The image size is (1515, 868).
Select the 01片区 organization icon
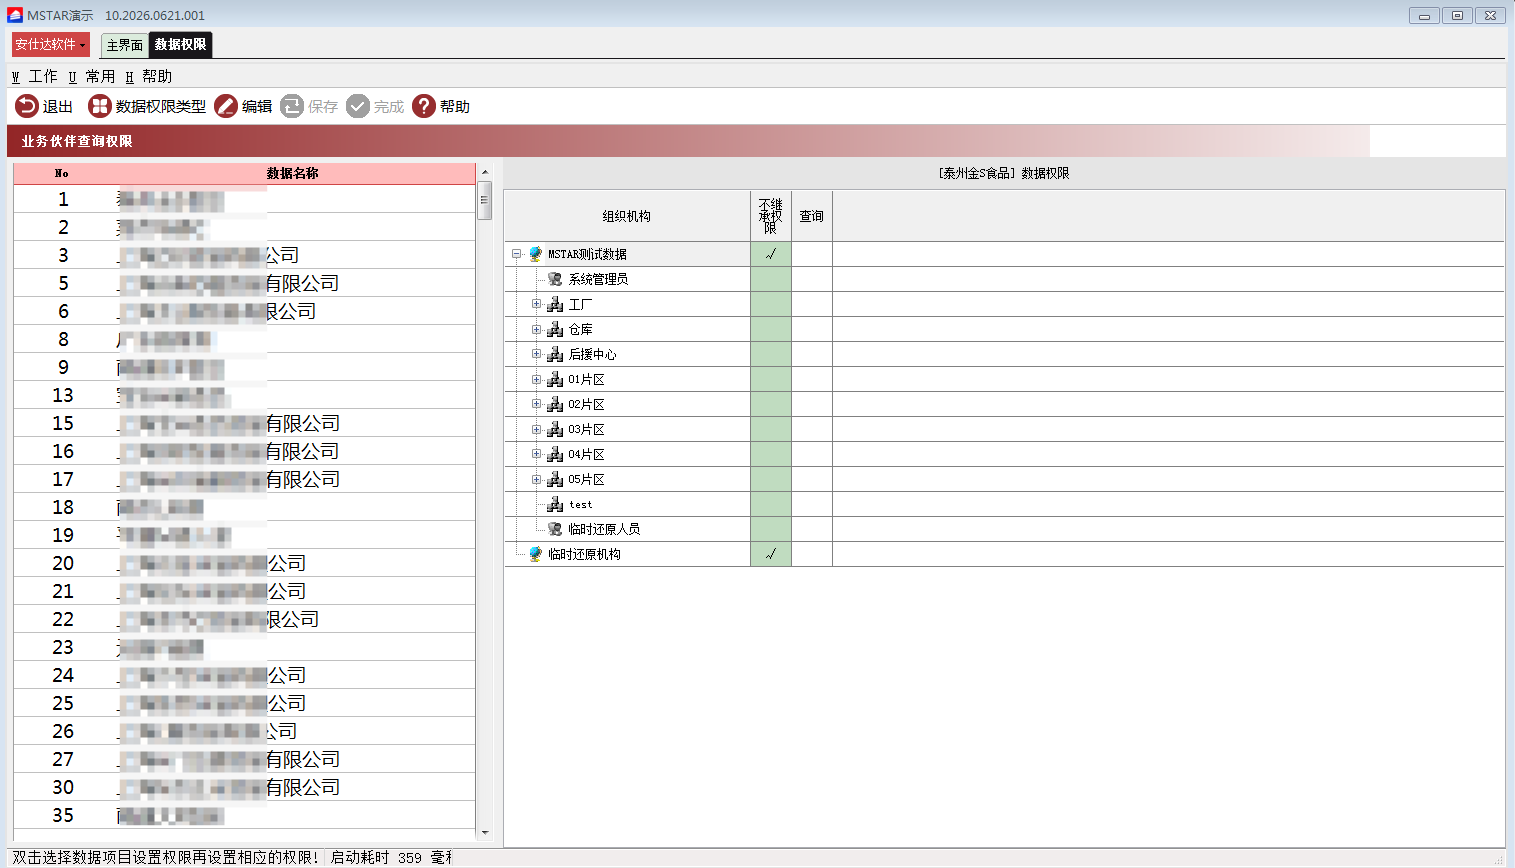(555, 379)
